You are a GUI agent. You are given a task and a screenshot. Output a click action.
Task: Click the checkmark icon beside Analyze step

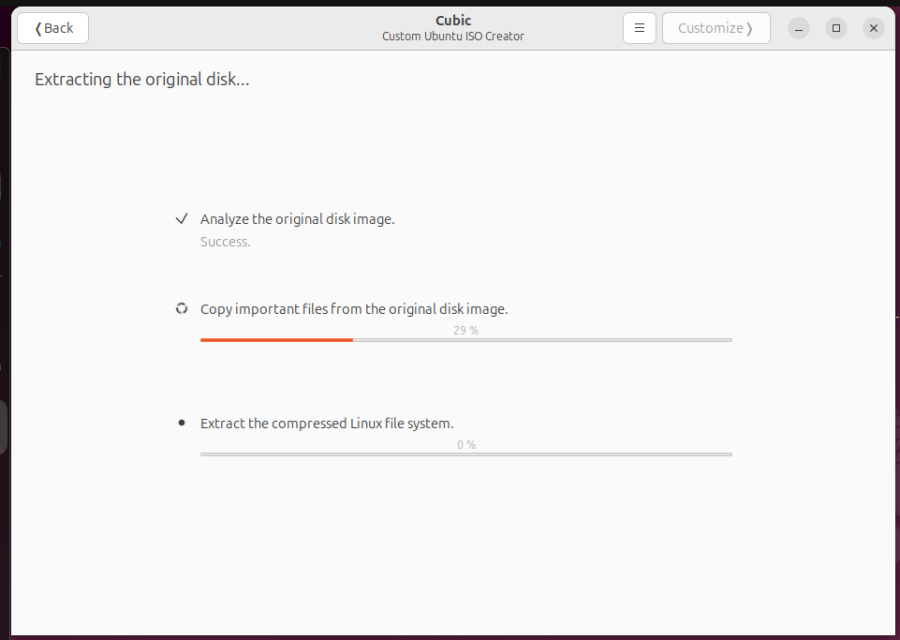[x=181, y=219]
